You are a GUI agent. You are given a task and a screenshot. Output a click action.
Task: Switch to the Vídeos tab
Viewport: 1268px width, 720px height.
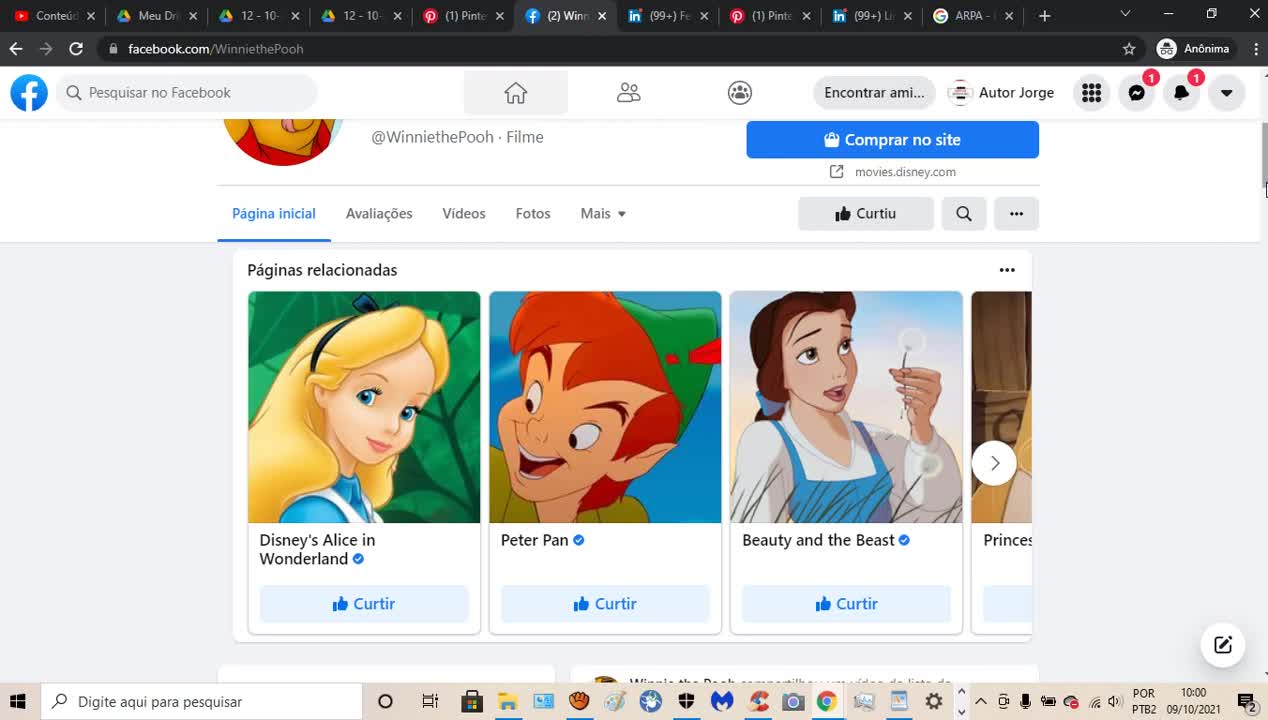pos(464,213)
